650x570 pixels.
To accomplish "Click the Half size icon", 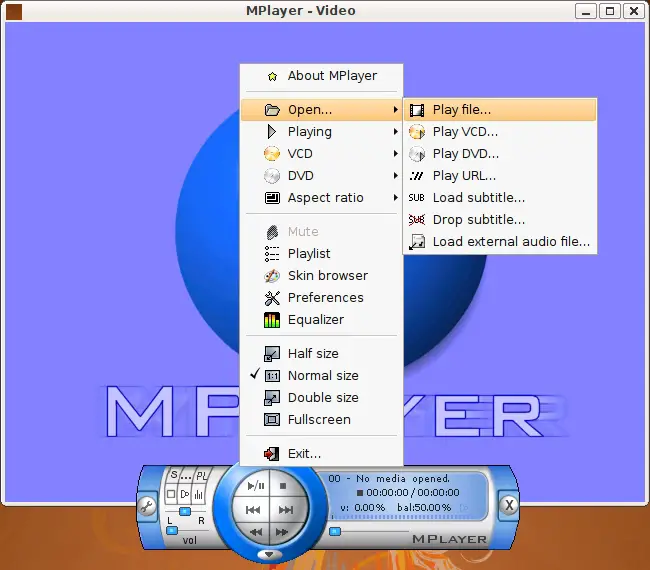I will coord(272,354).
